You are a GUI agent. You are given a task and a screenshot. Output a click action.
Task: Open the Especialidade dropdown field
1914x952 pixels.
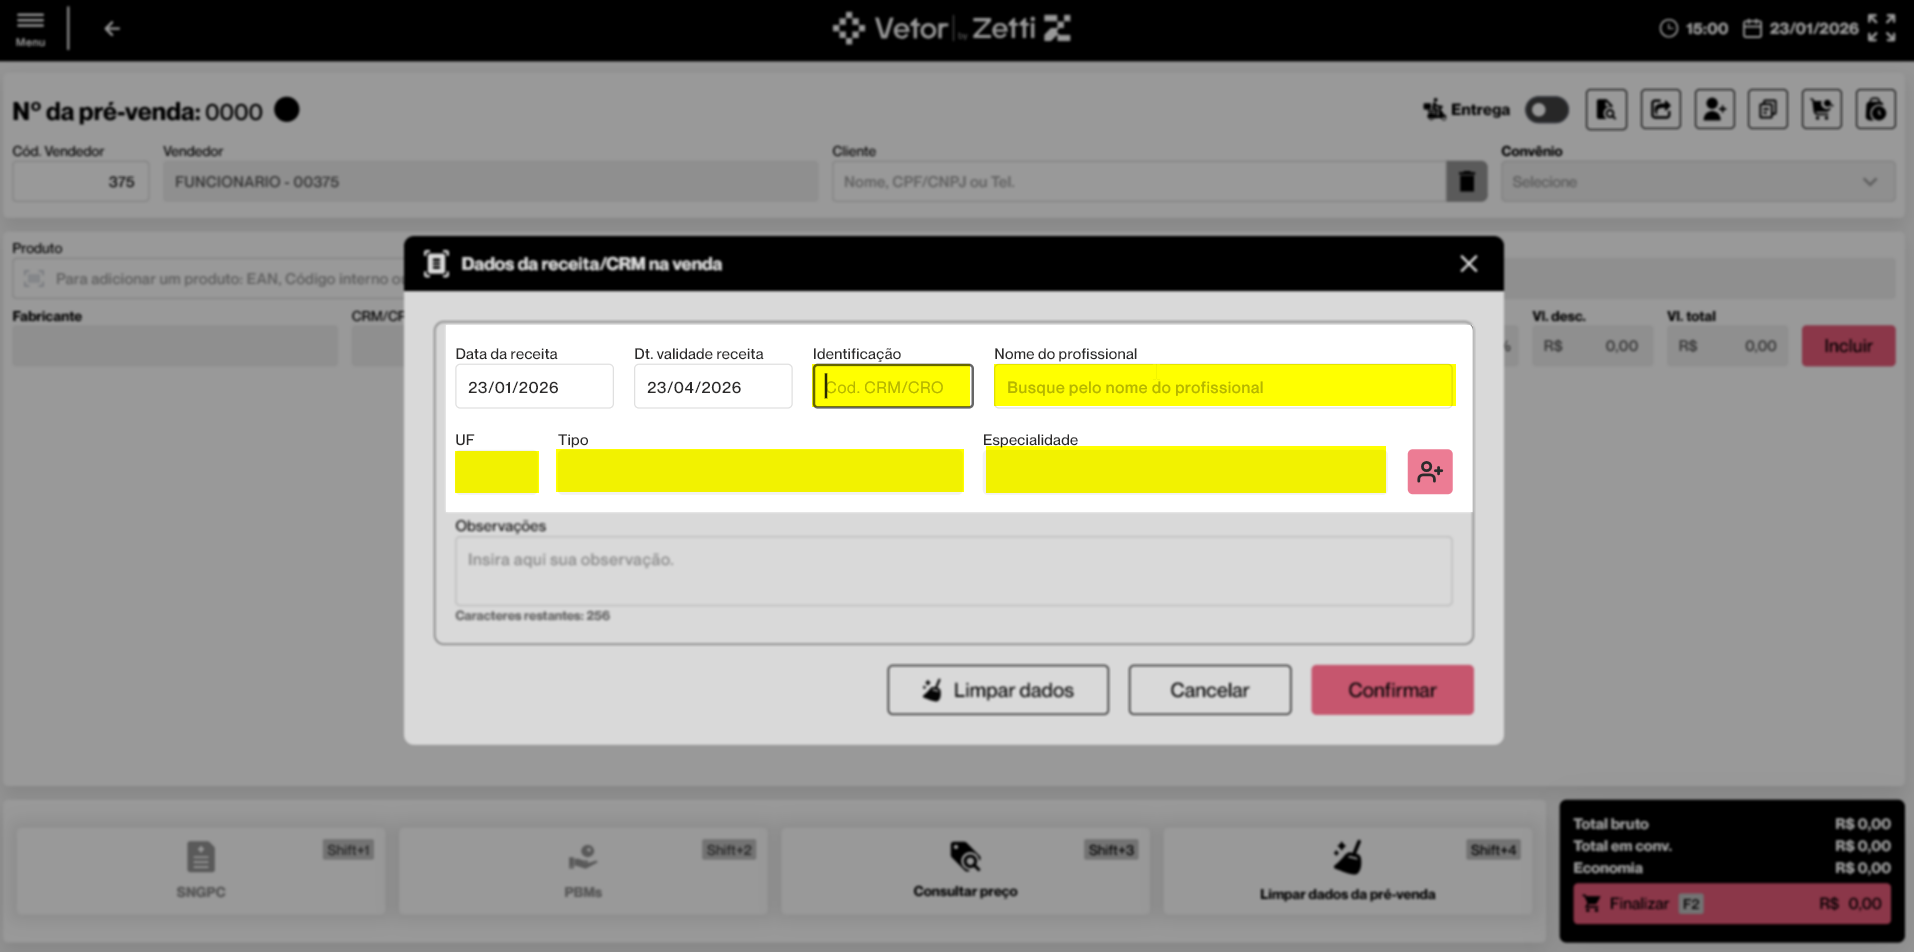point(1186,471)
